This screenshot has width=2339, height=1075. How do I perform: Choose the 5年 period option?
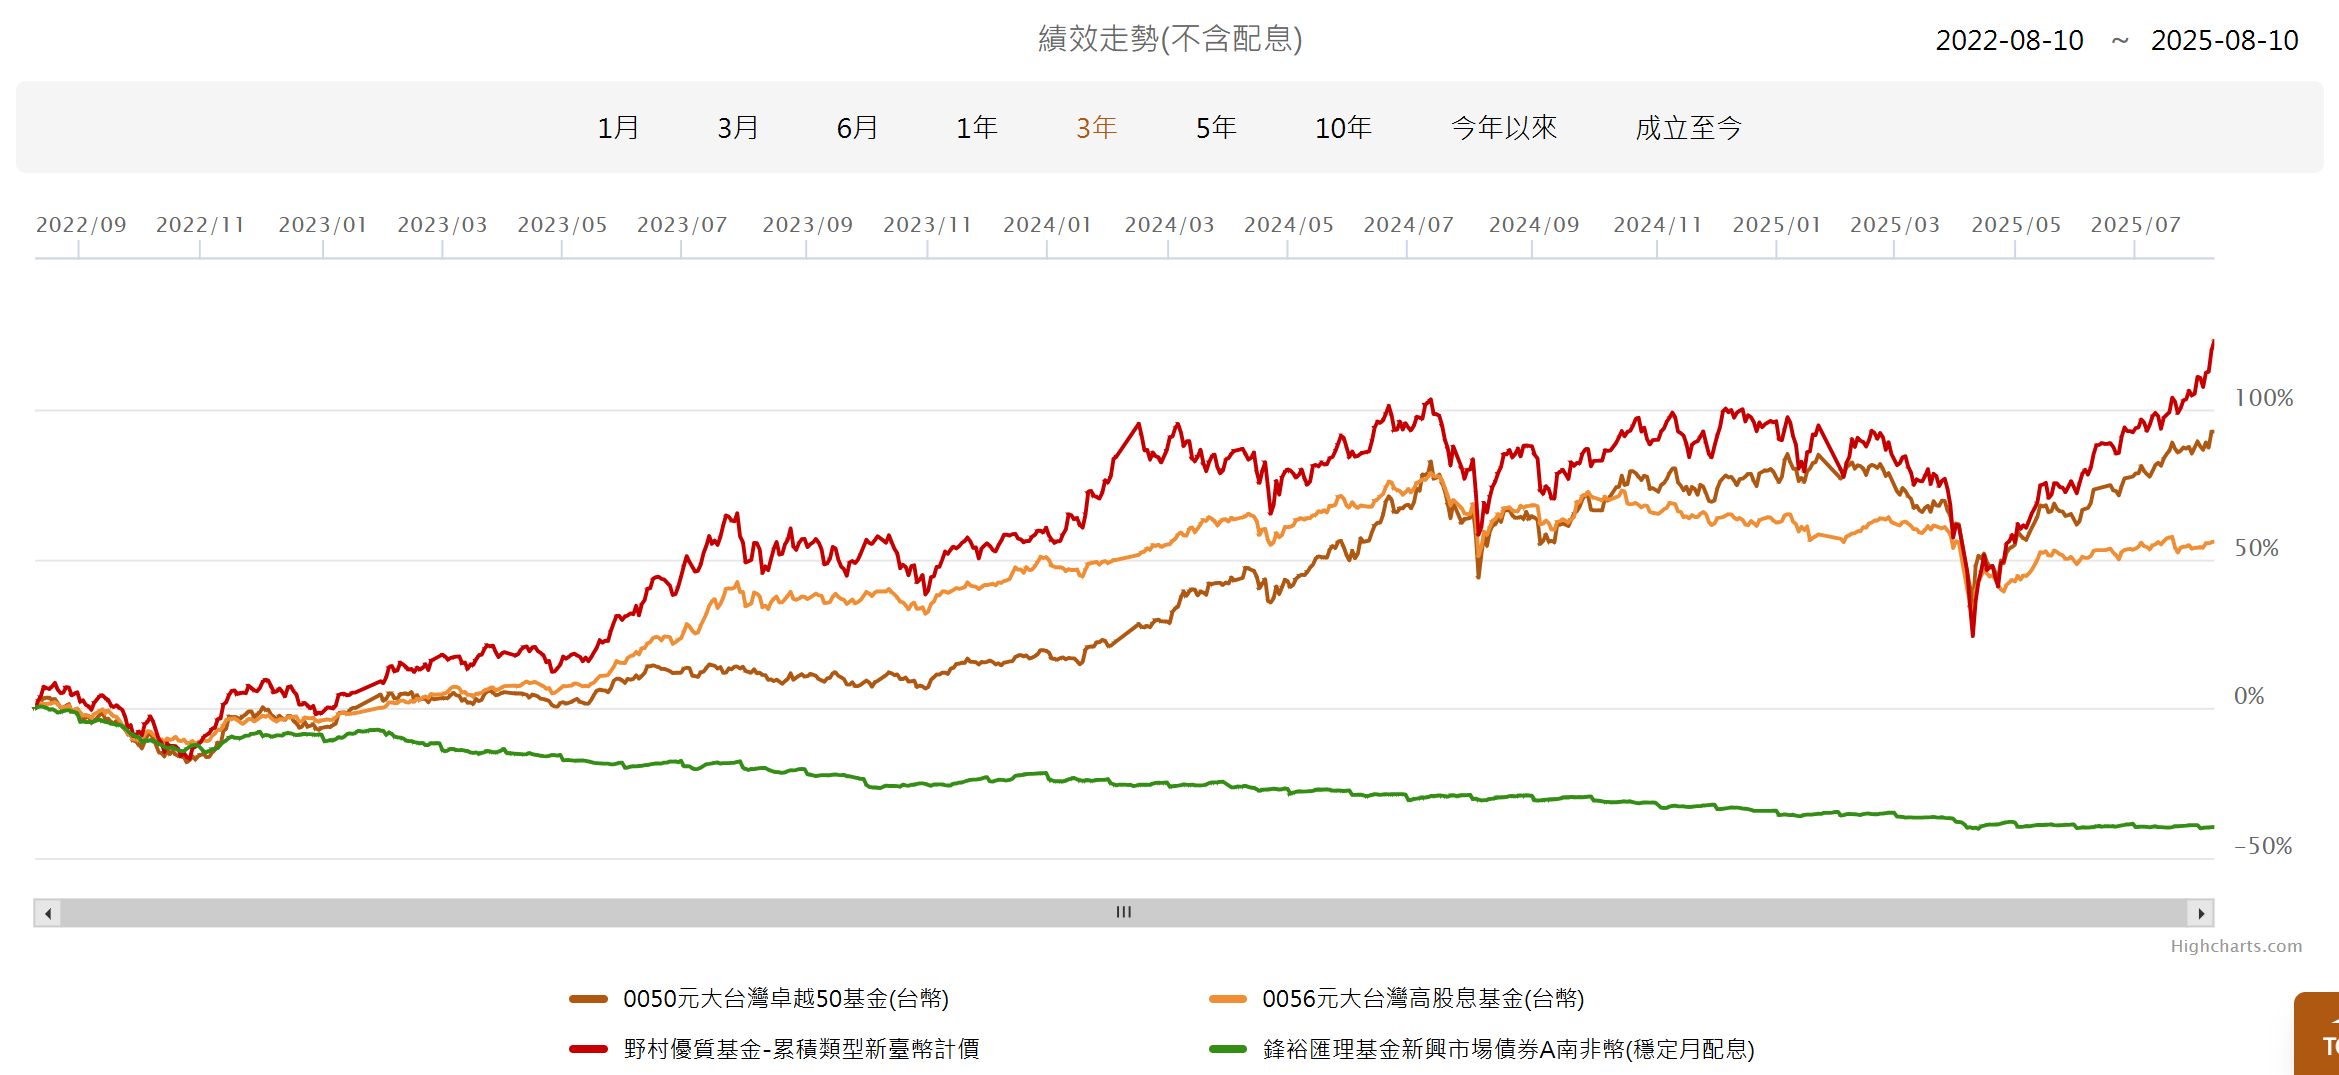[1216, 128]
